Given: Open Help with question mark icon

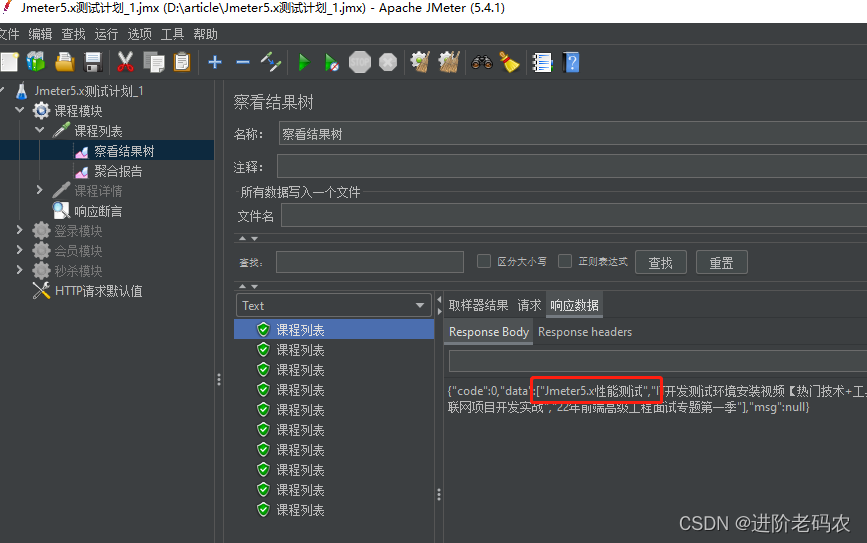Looking at the screenshot, I should point(571,62).
